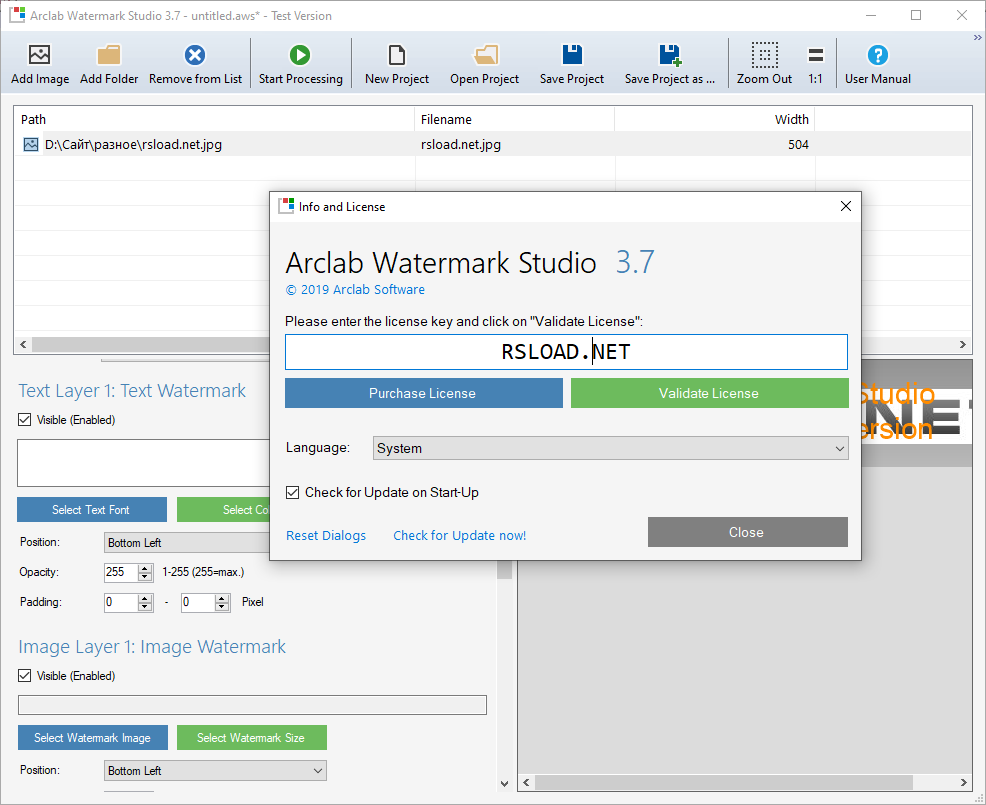This screenshot has width=986, height=805.
Task: Click file list scroll right arrow
Action: pos(963,344)
